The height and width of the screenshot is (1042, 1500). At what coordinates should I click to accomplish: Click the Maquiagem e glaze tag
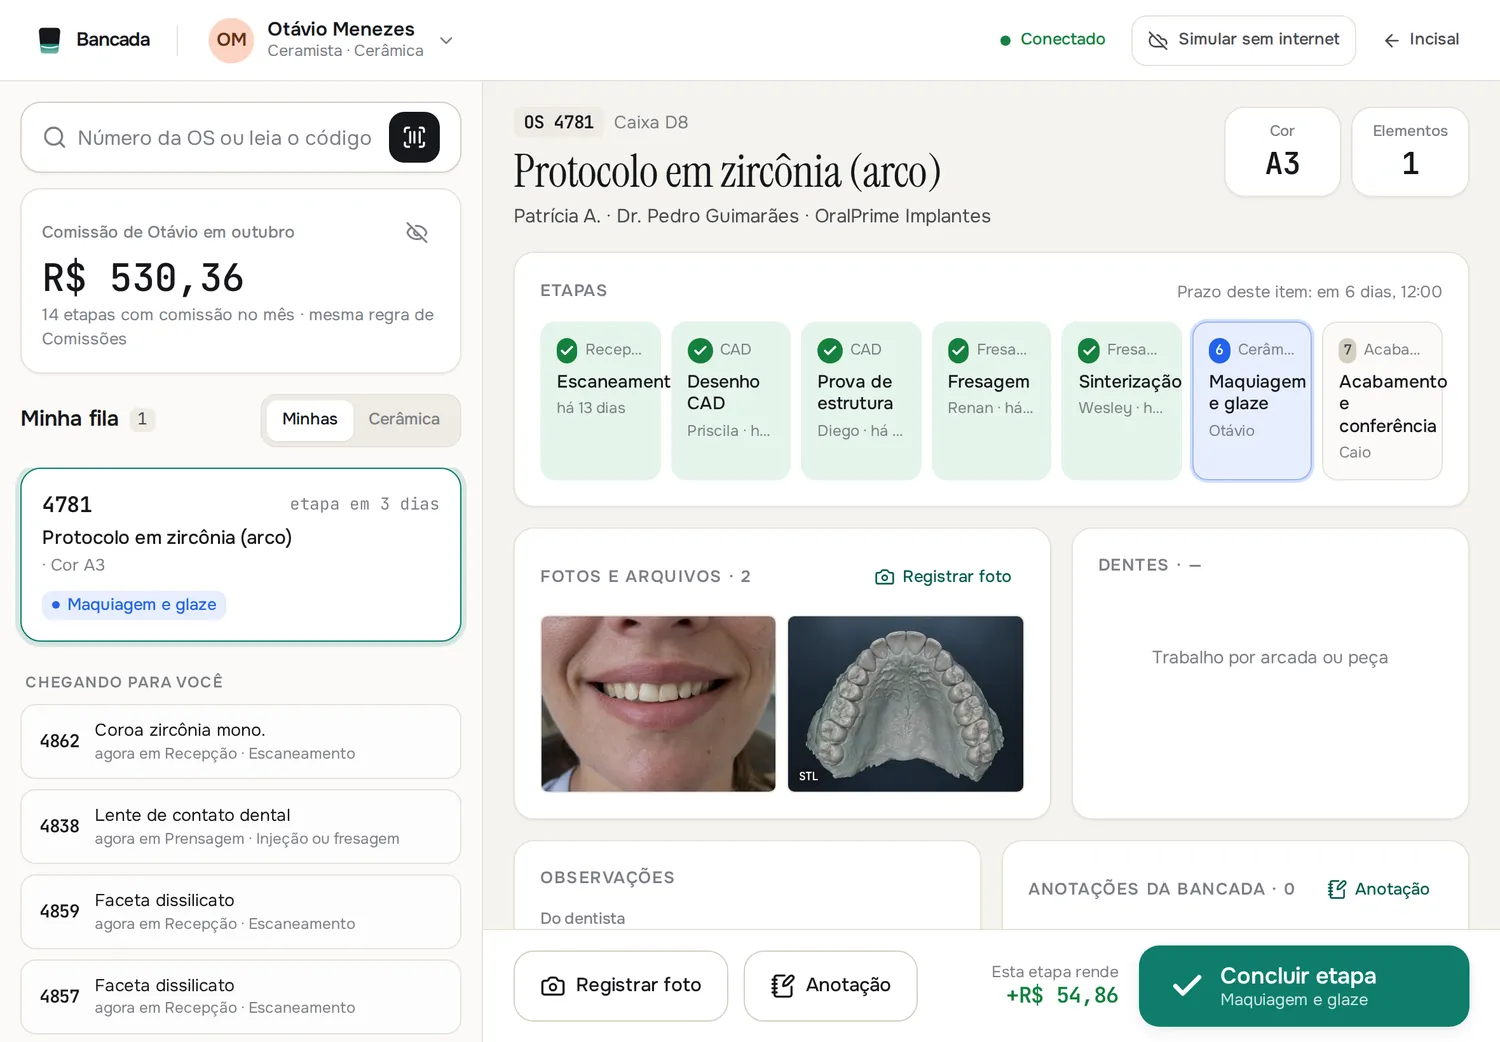[134, 605]
